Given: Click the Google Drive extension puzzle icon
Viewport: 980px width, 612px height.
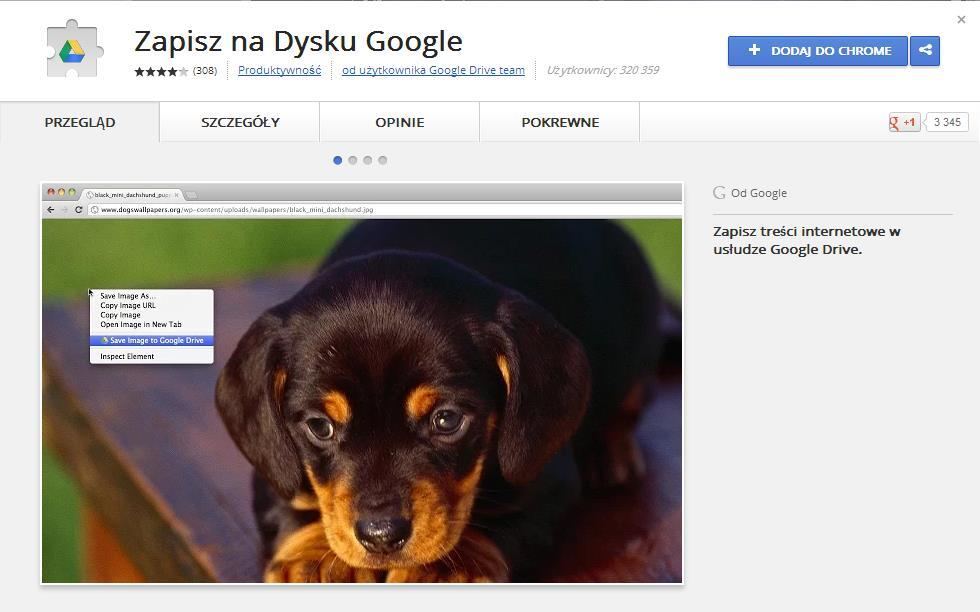Looking at the screenshot, I should [75, 49].
